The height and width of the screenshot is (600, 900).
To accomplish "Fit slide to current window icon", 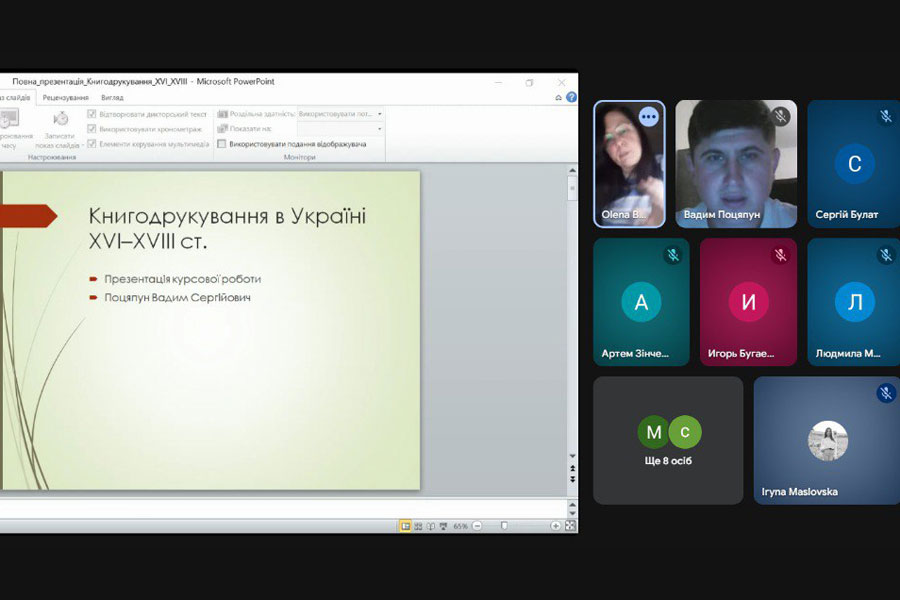I will (570, 526).
